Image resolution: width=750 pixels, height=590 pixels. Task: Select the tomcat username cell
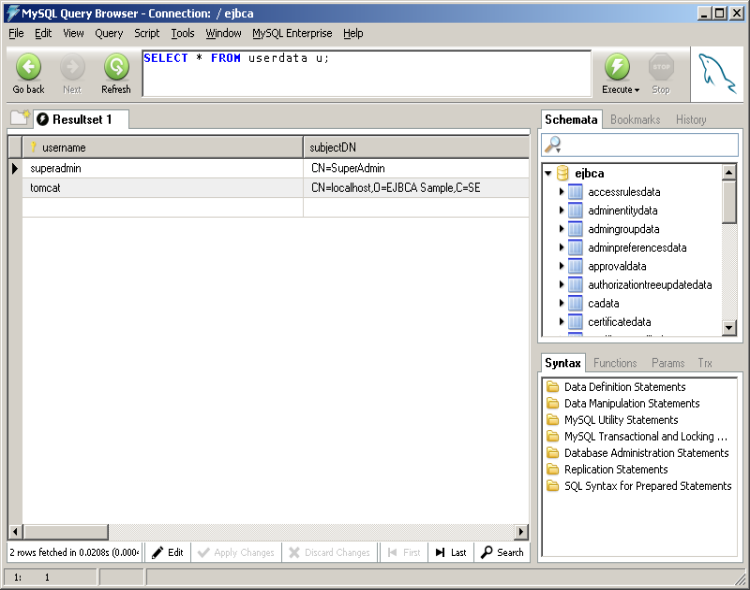tap(163, 188)
